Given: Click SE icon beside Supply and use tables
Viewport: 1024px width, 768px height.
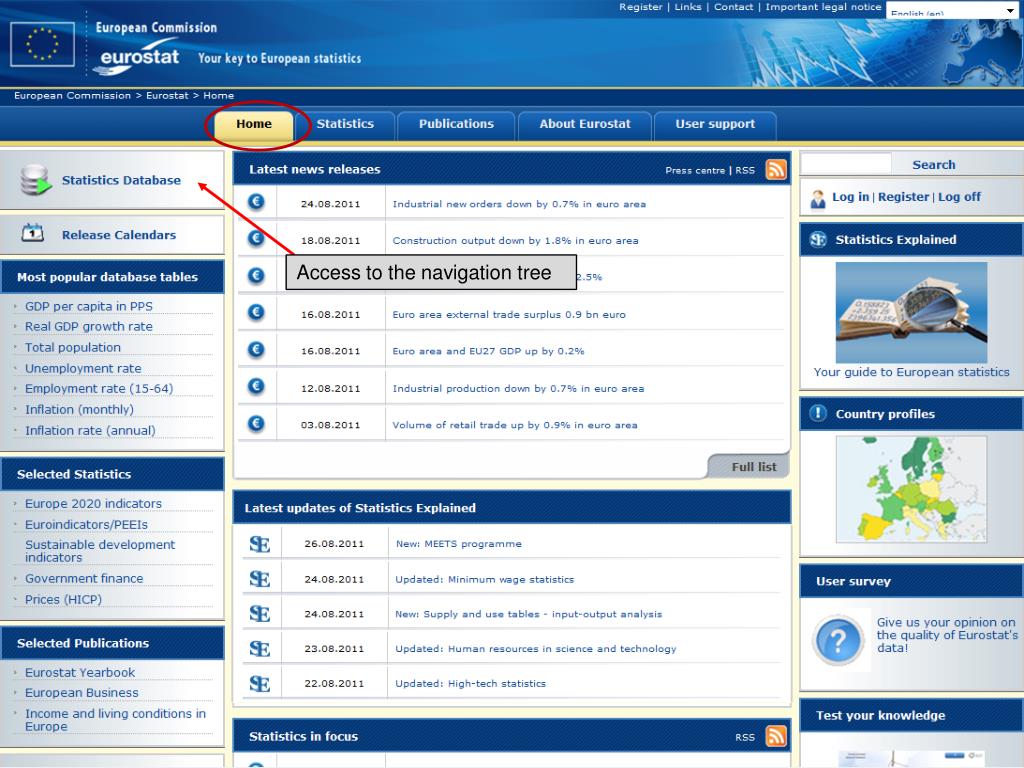Looking at the screenshot, I should [259, 613].
